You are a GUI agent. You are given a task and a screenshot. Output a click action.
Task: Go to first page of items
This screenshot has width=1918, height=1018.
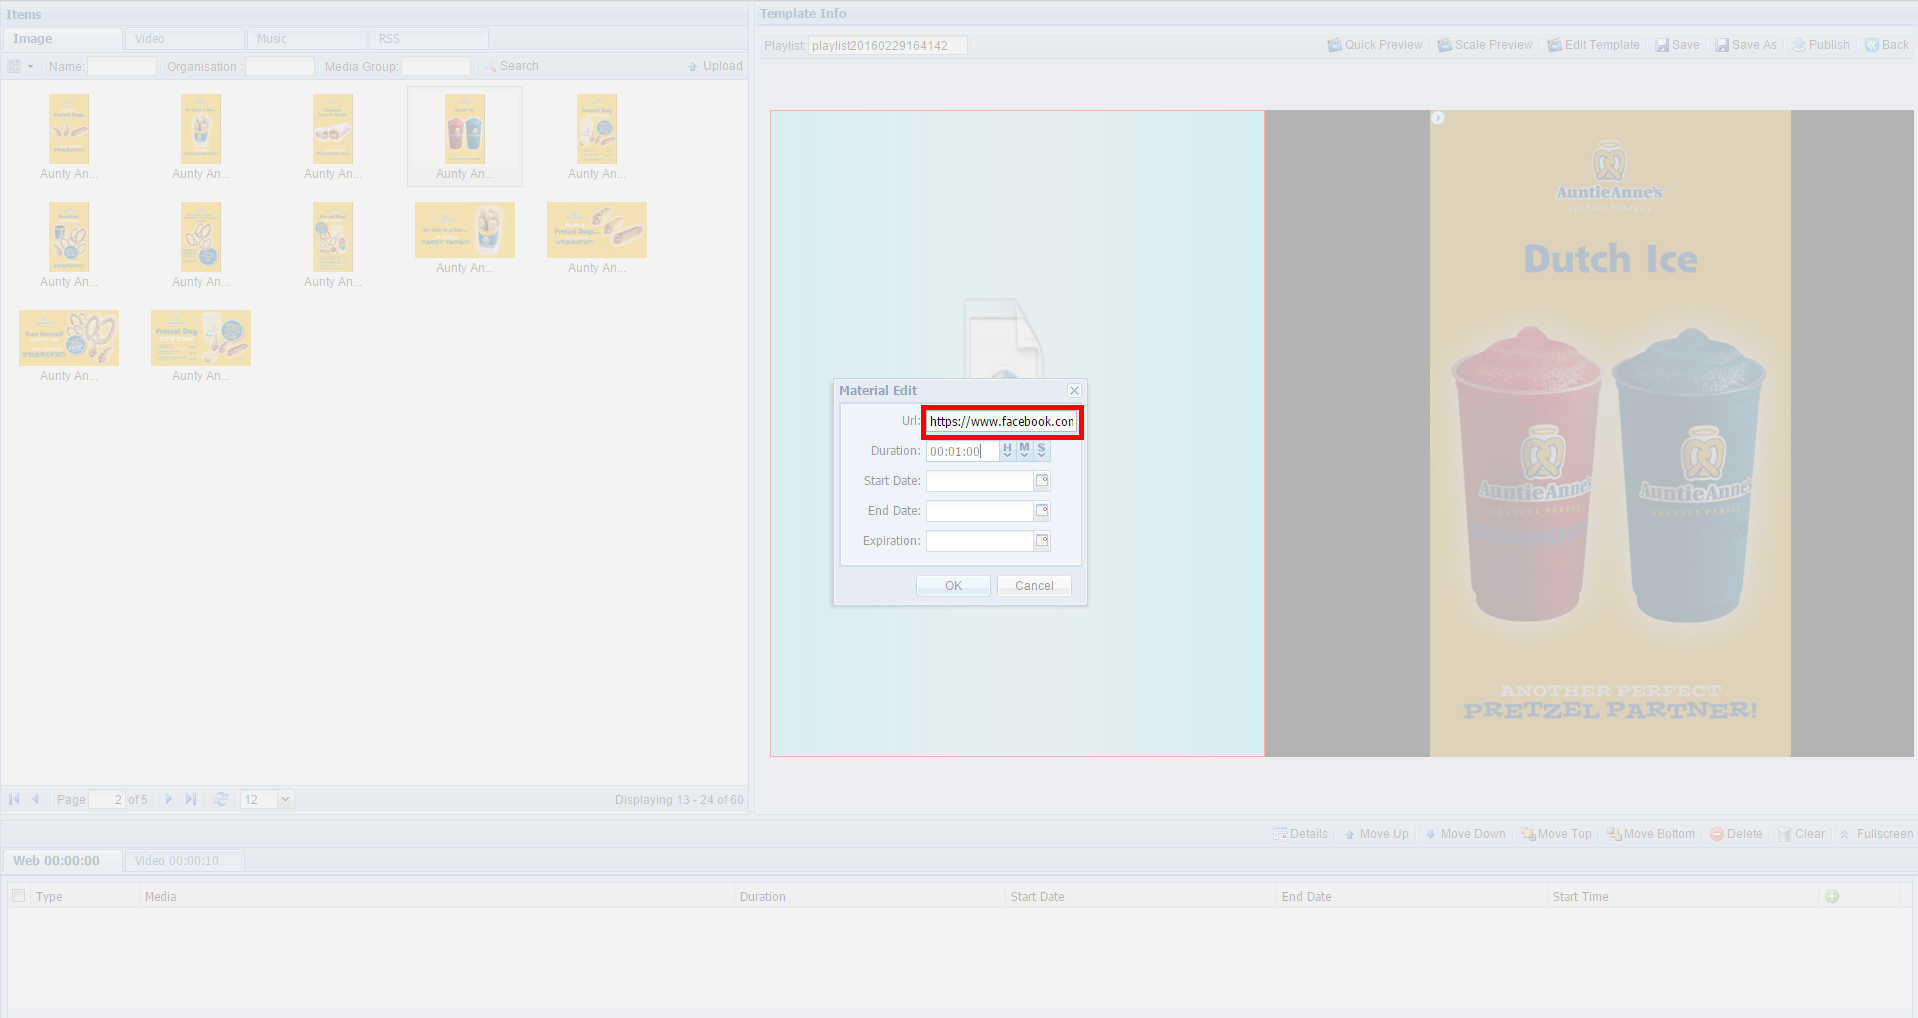(14, 799)
